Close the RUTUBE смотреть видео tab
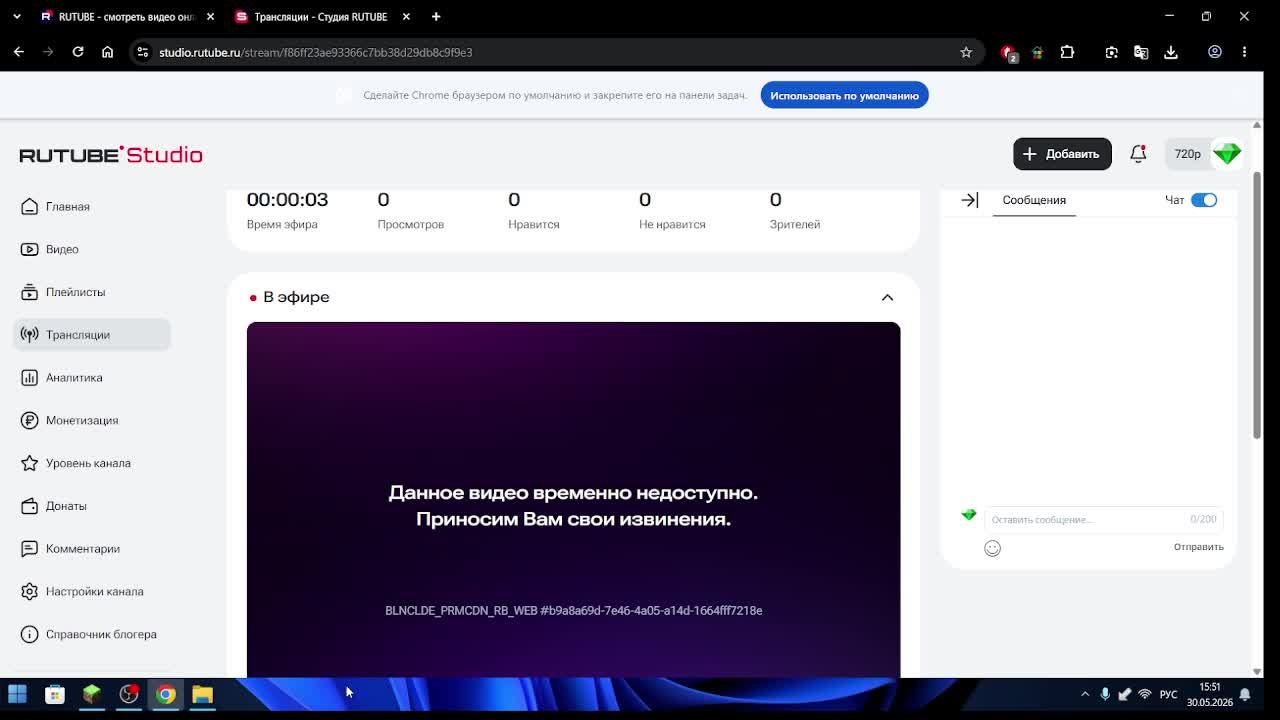The height and width of the screenshot is (720, 1280). coord(210,17)
